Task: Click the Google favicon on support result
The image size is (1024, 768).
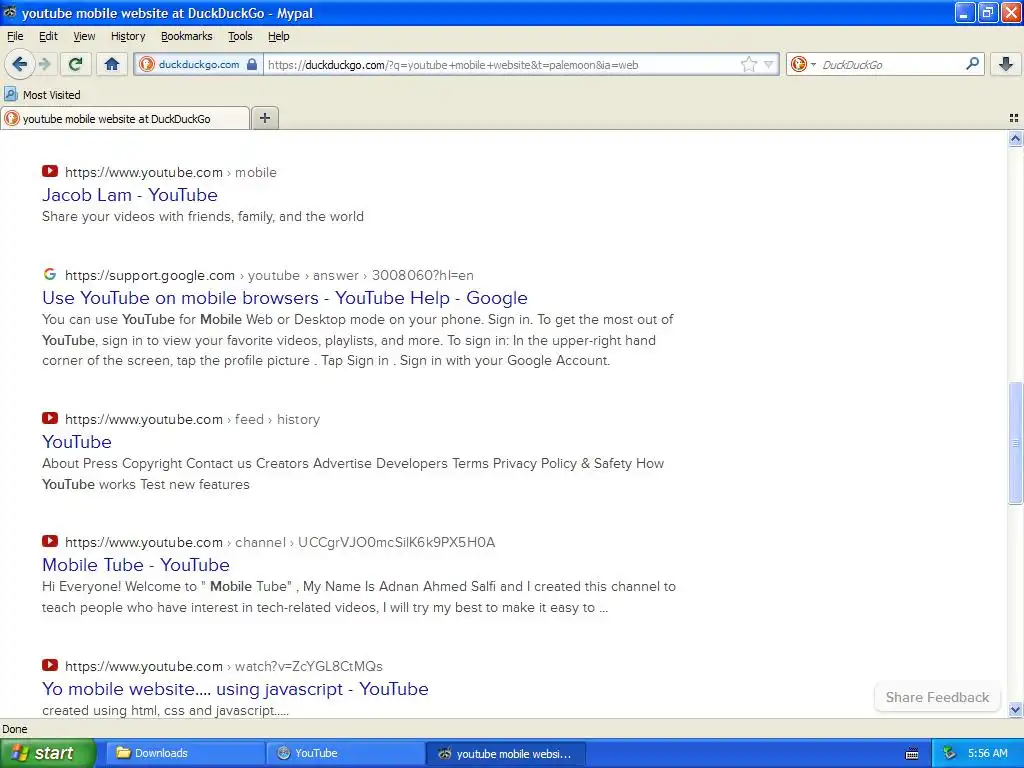Action: [x=50, y=274]
